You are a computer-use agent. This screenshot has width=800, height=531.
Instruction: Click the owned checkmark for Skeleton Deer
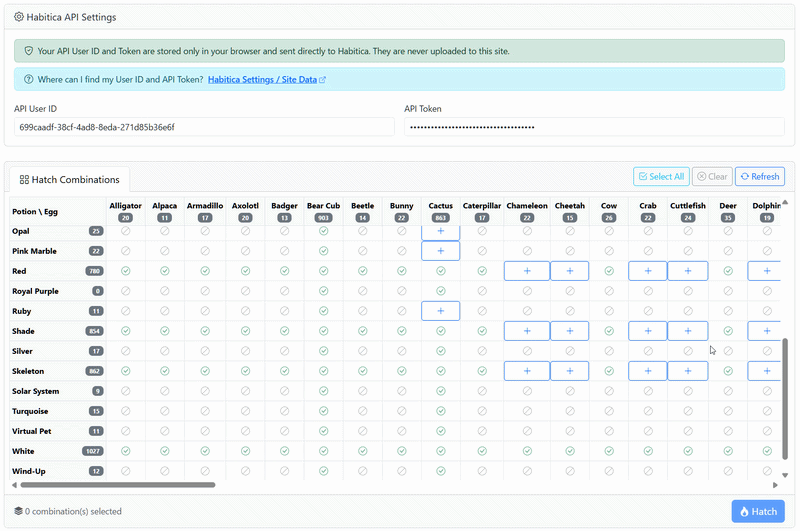(x=728, y=371)
